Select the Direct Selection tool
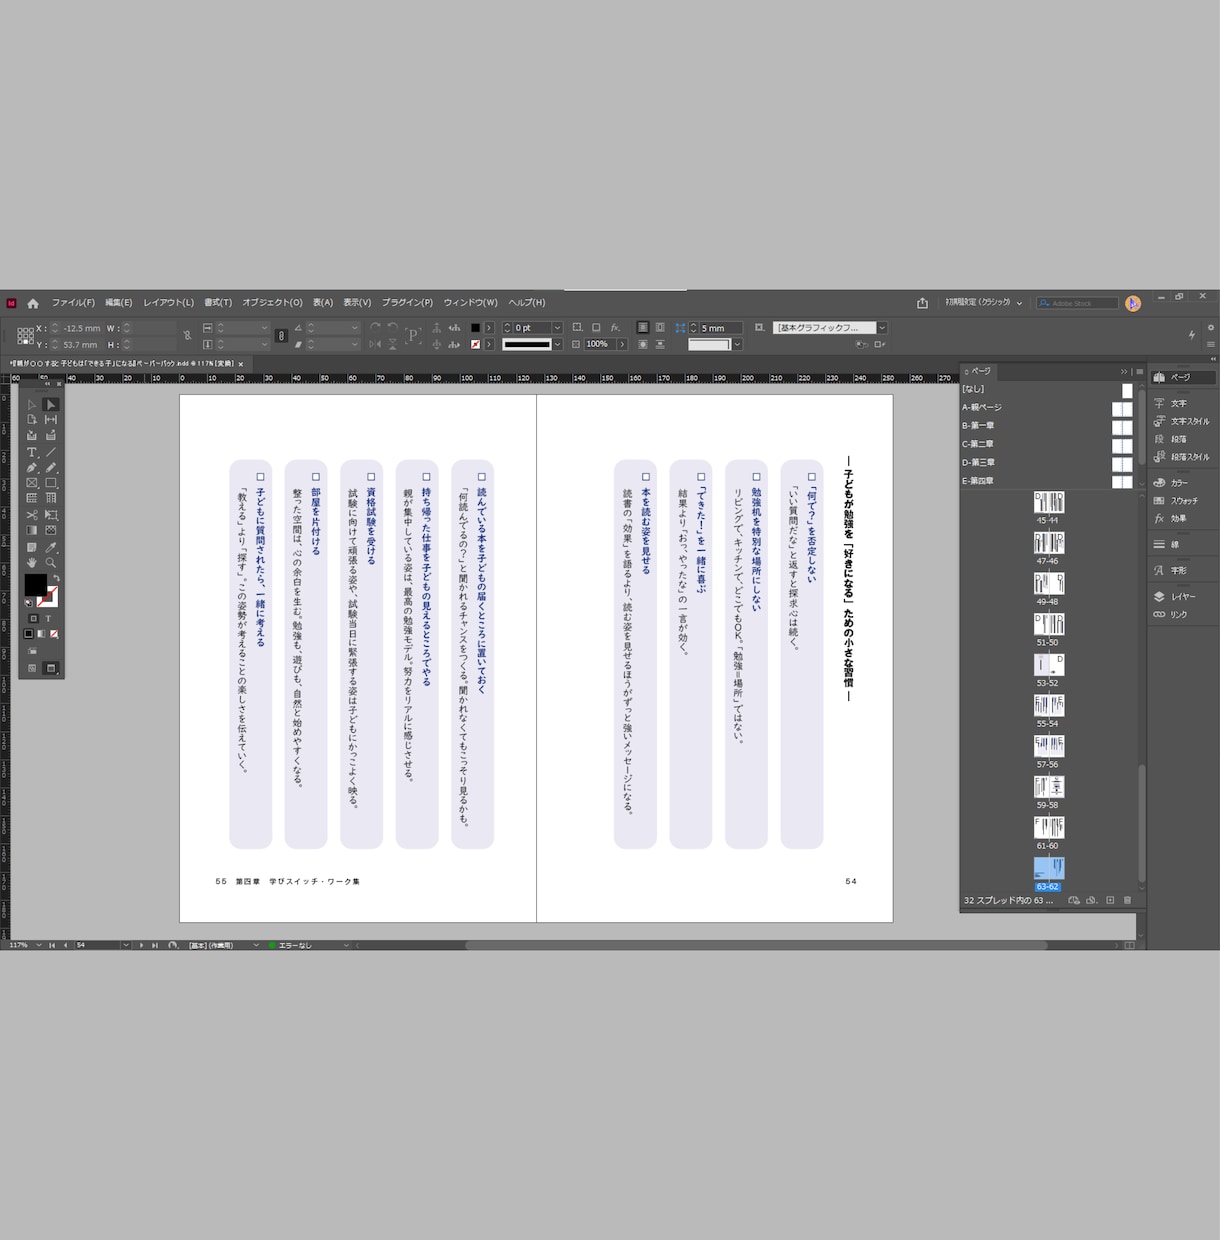The height and width of the screenshot is (1240, 1220). coord(51,405)
